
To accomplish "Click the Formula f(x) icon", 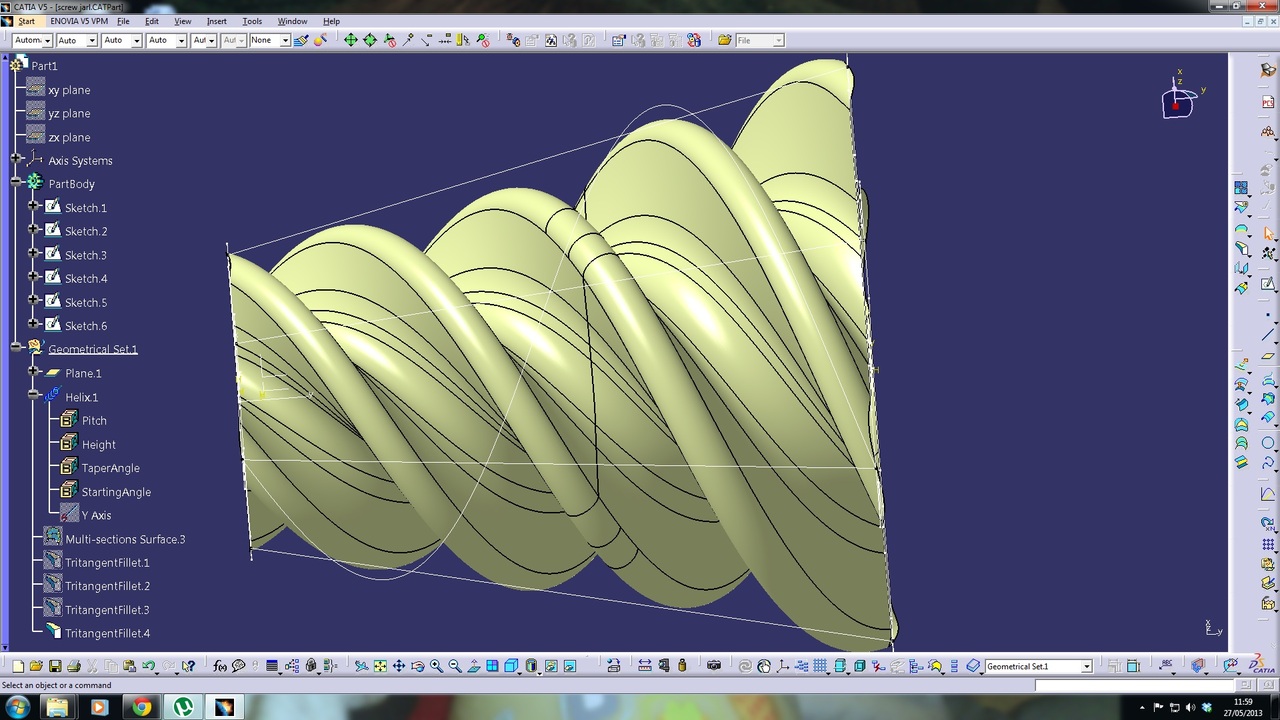I will pyautogui.click(x=220, y=666).
